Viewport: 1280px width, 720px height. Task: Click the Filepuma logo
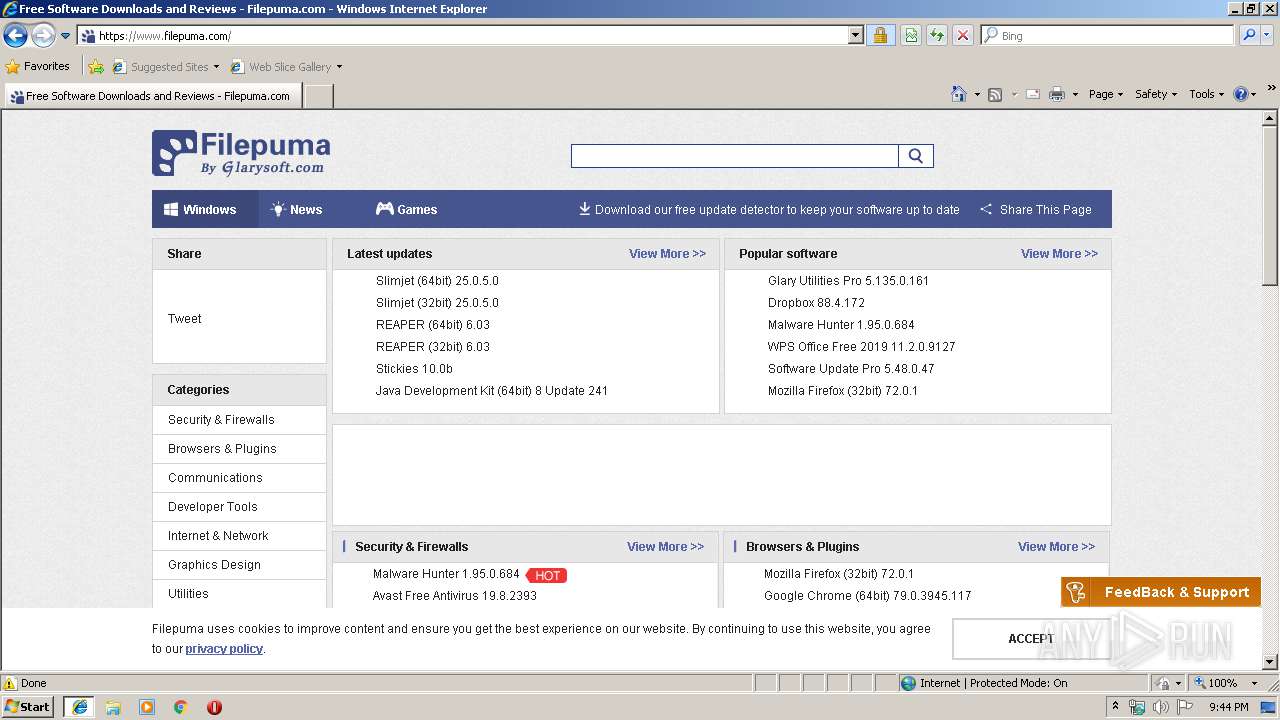click(x=241, y=153)
